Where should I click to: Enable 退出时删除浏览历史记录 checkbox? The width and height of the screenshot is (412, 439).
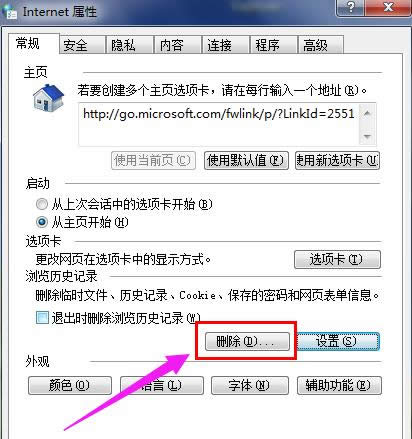pos(42,317)
